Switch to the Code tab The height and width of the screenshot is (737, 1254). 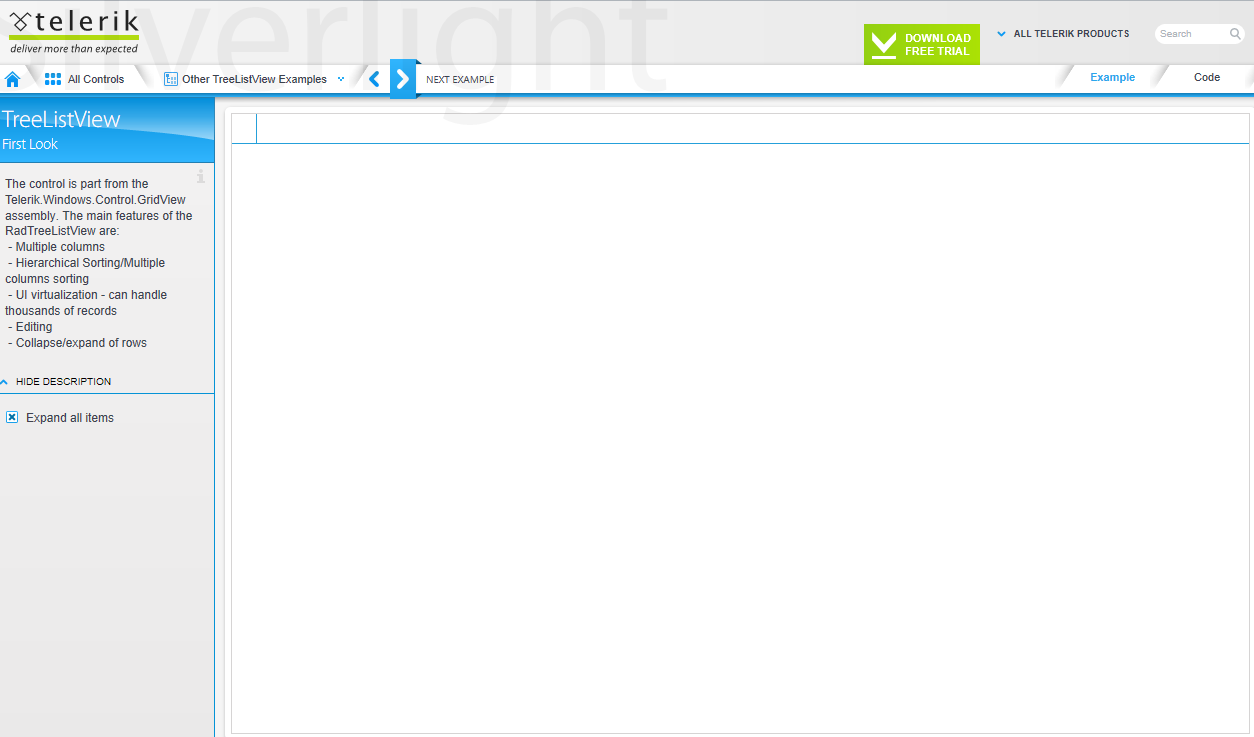pyautogui.click(x=1207, y=77)
